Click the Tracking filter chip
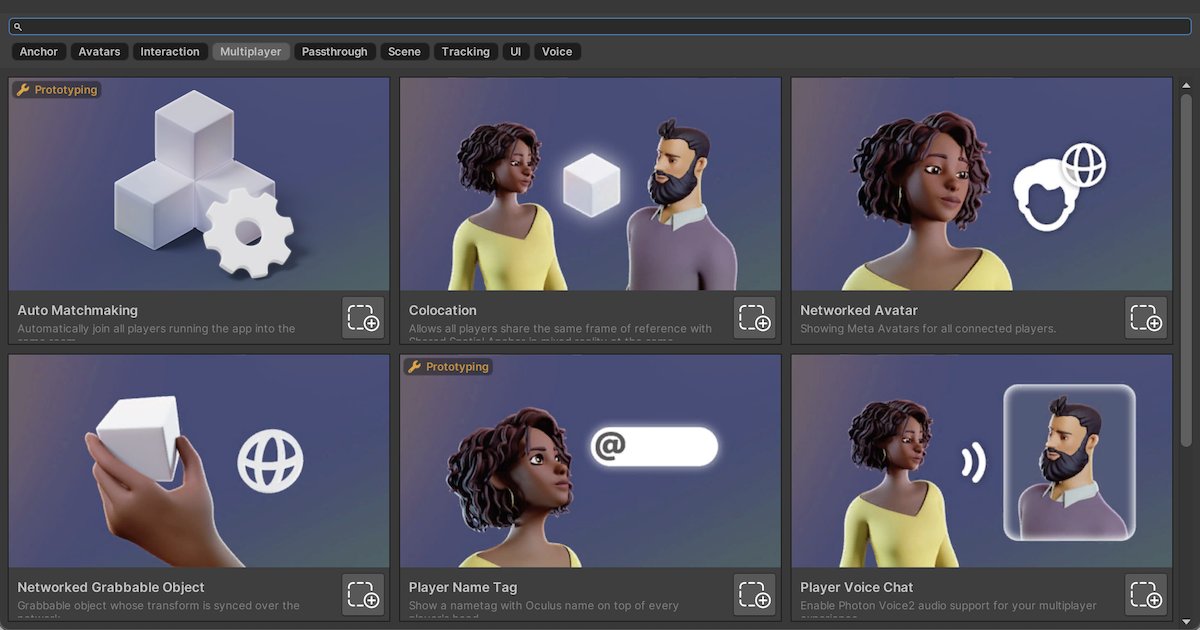Viewport: 1200px width, 630px height. pos(466,51)
